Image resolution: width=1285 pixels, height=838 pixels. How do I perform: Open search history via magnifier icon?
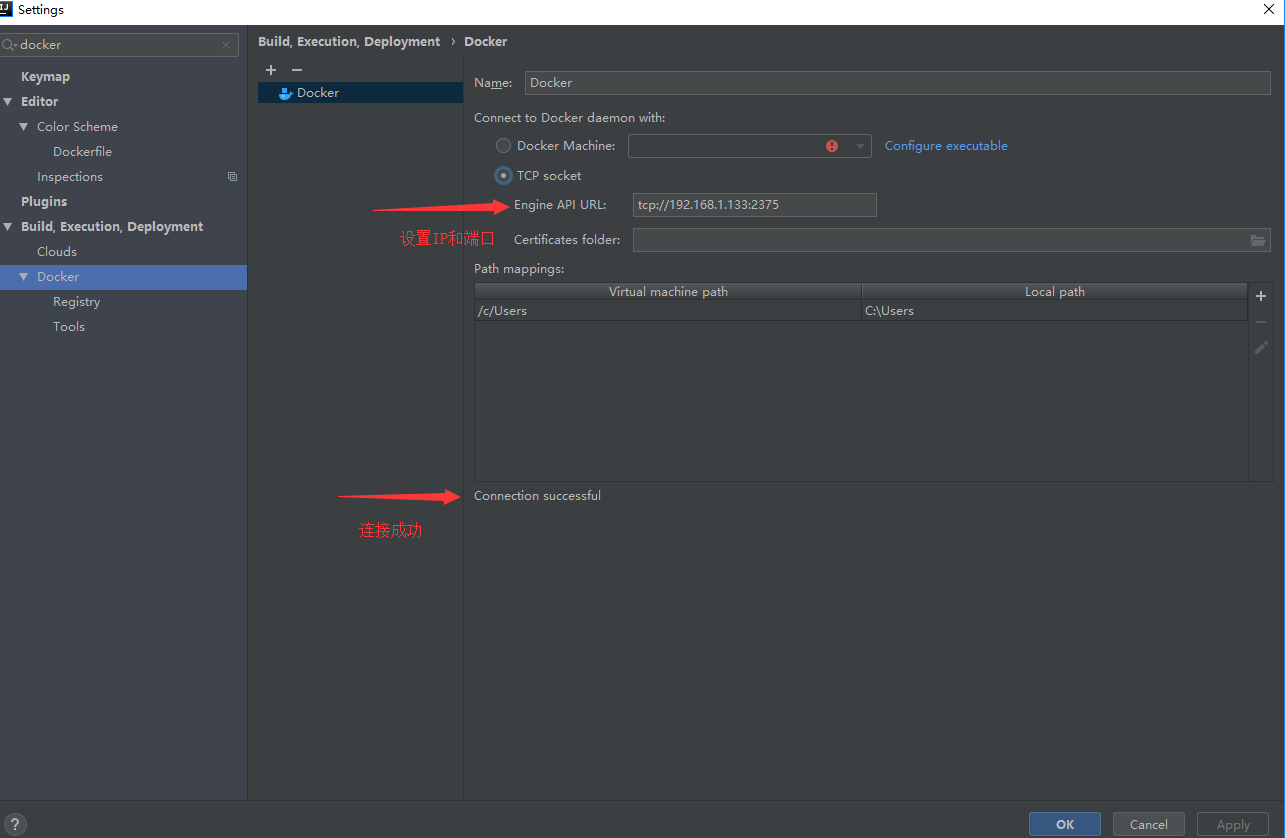click(9, 45)
